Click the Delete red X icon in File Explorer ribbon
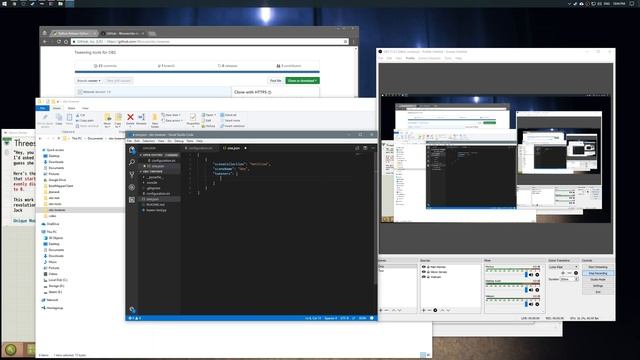Screen dimensions: 640x360 tap(130, 118)
